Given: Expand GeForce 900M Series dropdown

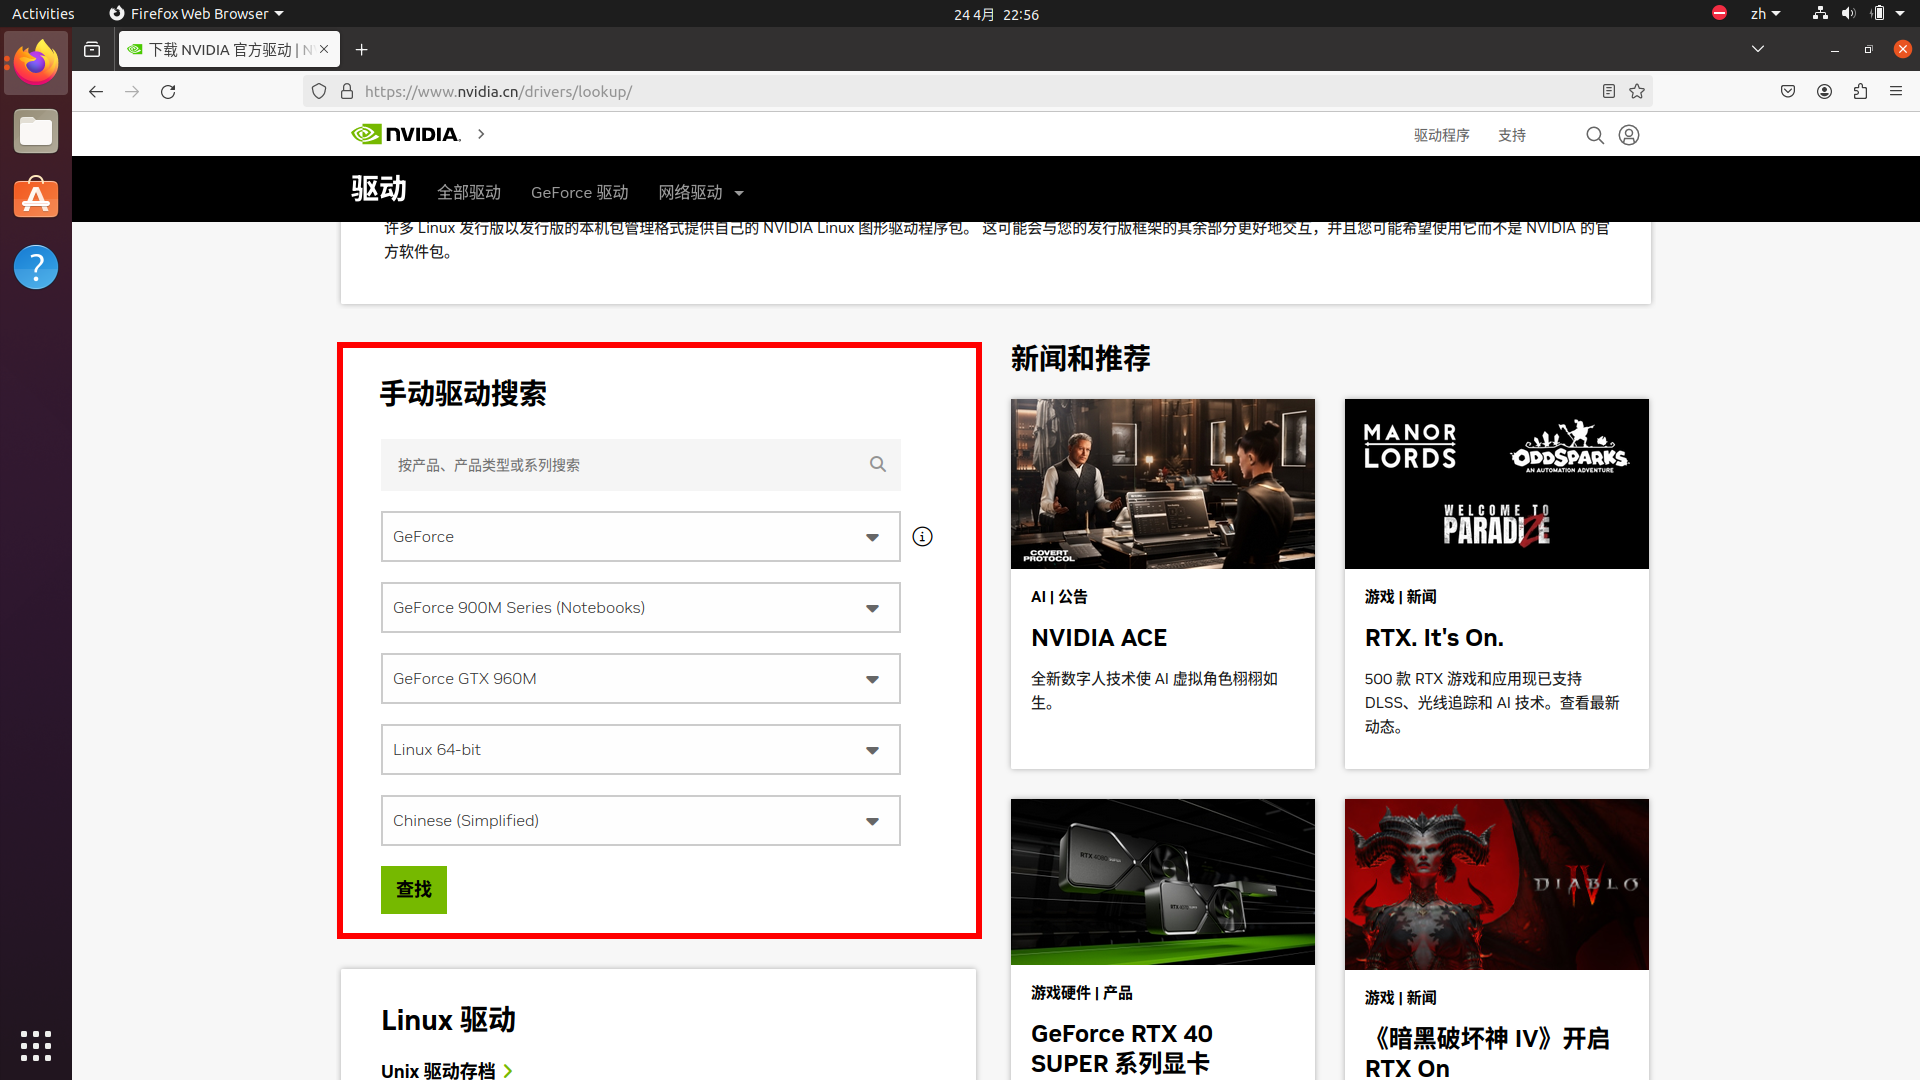Looking at the screenshot, I should (640, 608).
